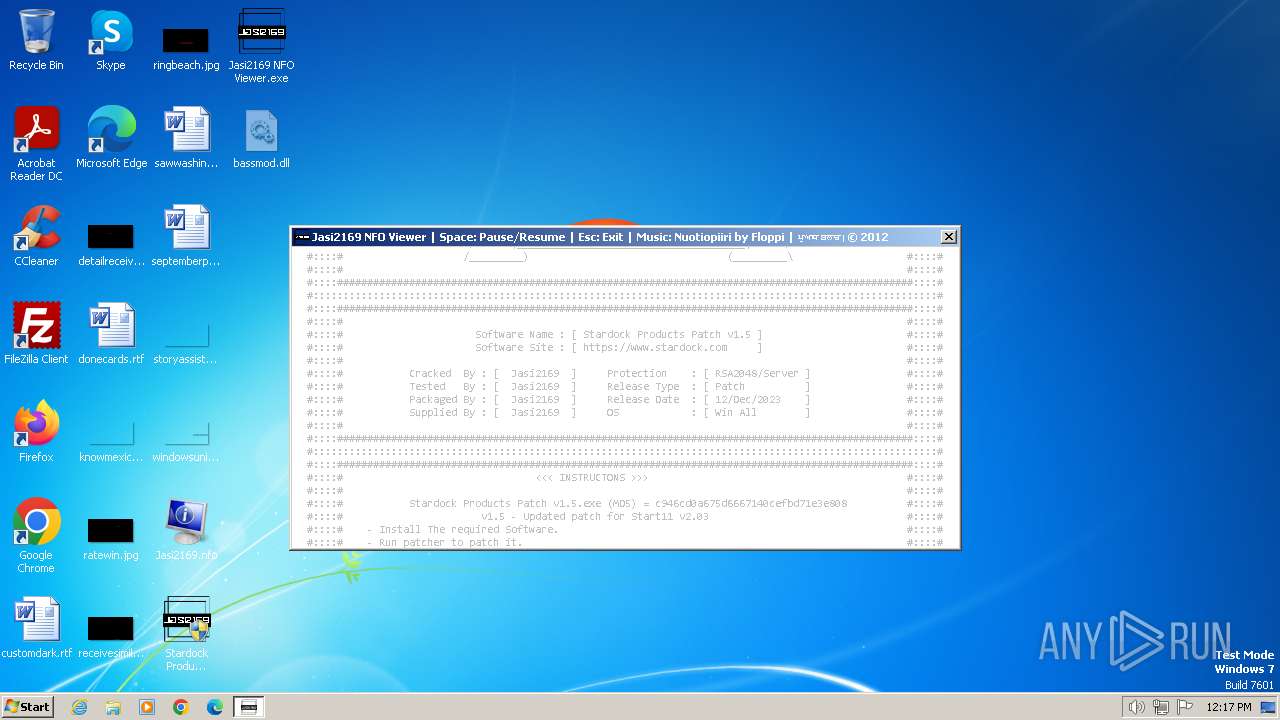Select the septemberp... Word document
The height and width of the screenshot is (720, 1280).
(186, 236)
